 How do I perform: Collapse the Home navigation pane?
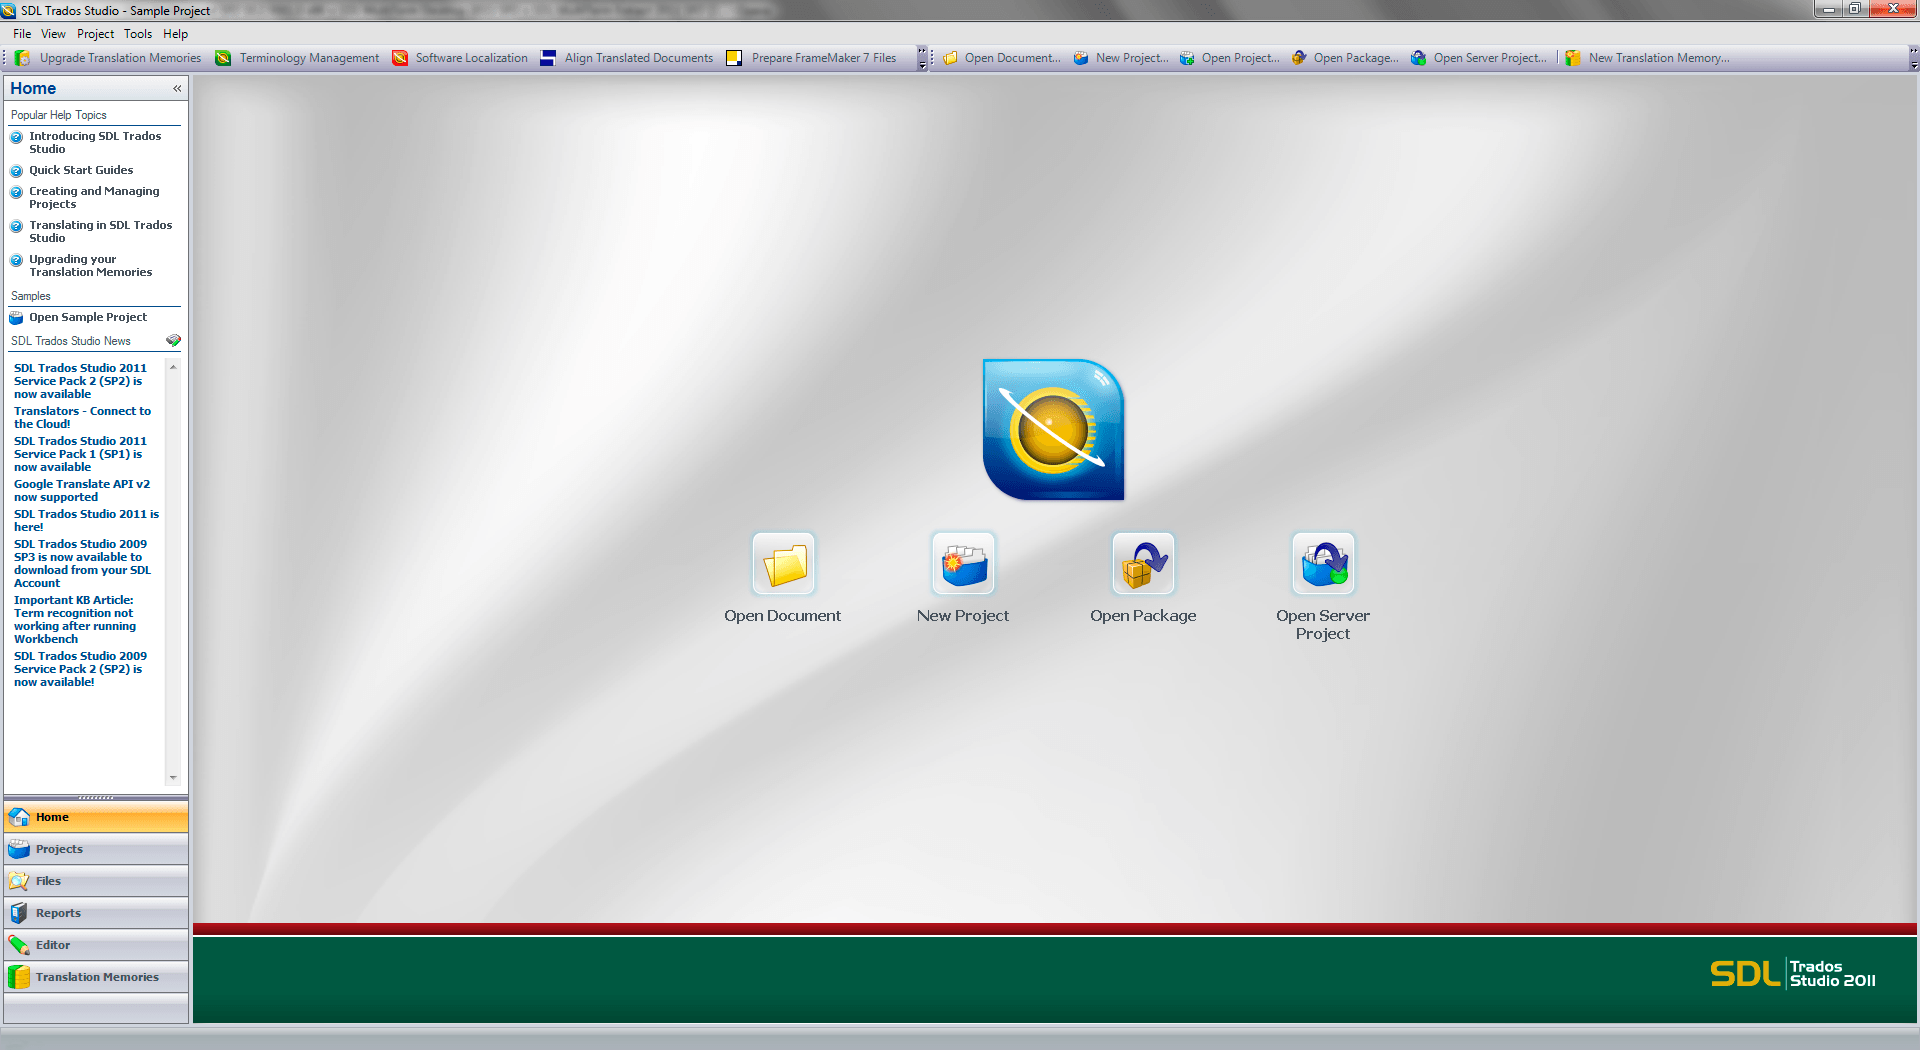pyautogui.click(x=177, y=88)
